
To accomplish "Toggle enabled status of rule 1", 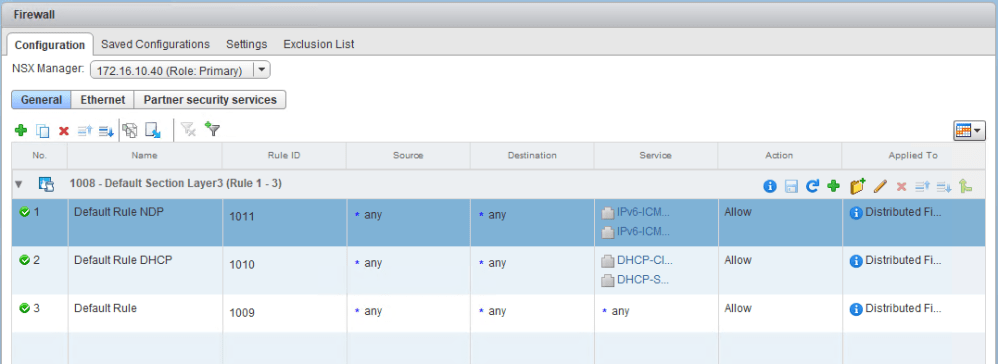I will pyautogui.click(x=25, y=213).
